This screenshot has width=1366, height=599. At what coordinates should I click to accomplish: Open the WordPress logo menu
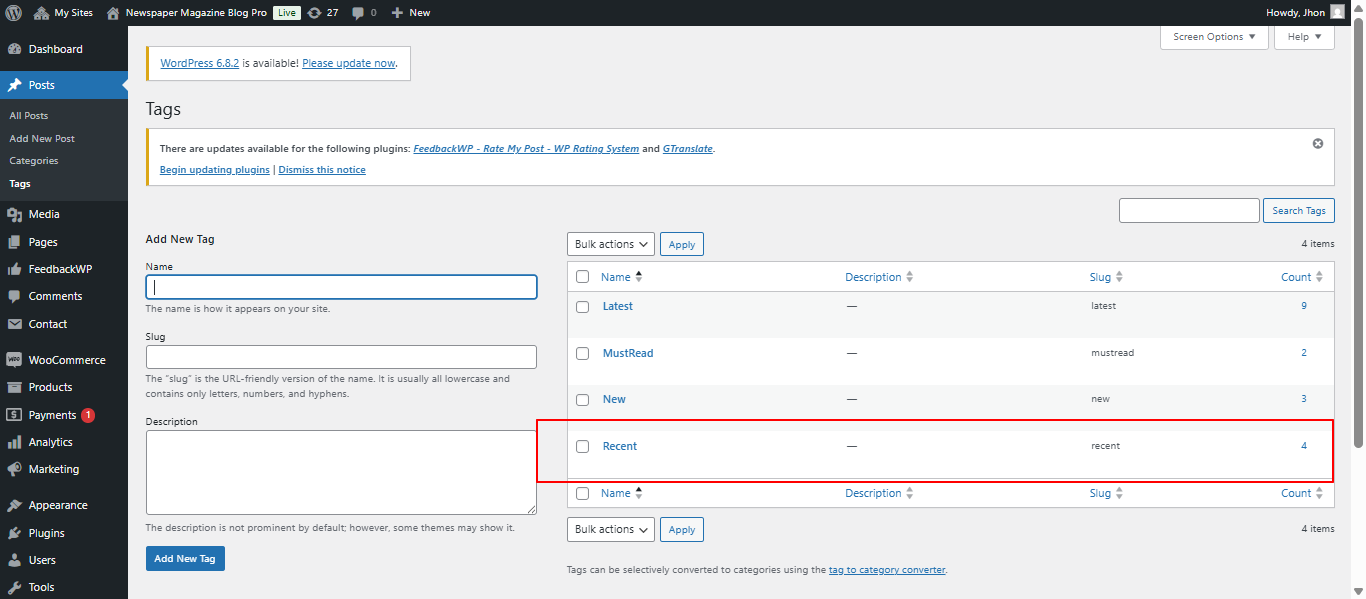(14, 12)
